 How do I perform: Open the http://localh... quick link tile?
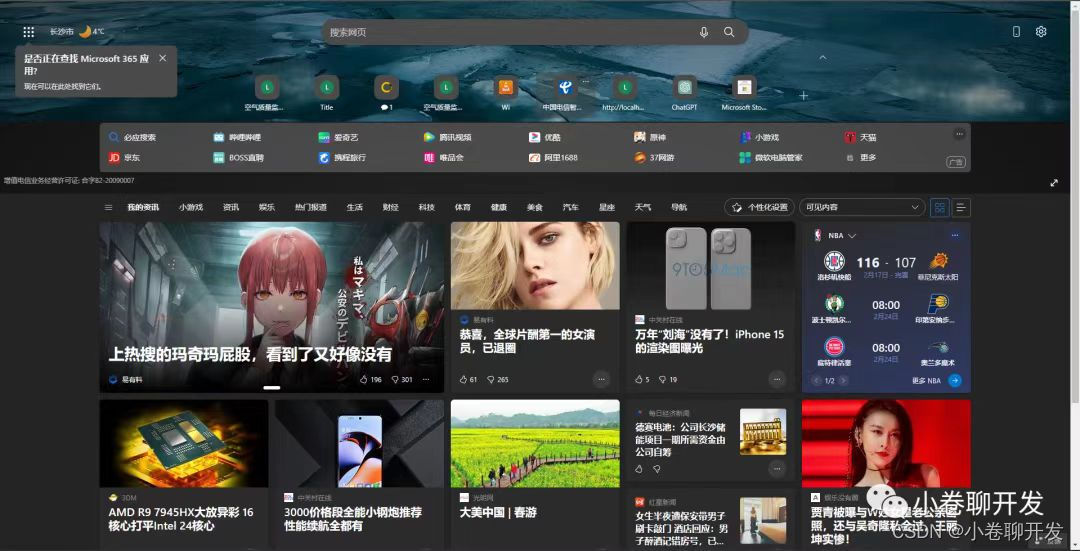(624, 92)
